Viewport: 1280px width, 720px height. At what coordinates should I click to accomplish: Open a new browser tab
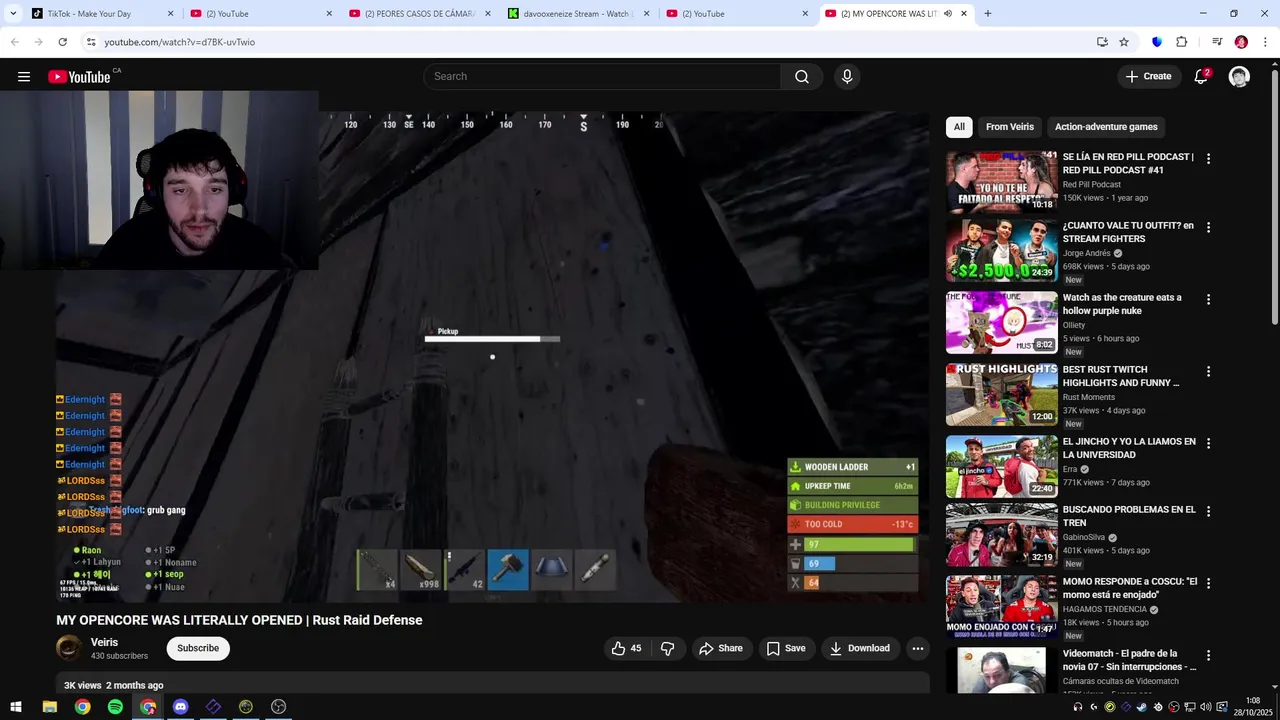coord(988,14)
